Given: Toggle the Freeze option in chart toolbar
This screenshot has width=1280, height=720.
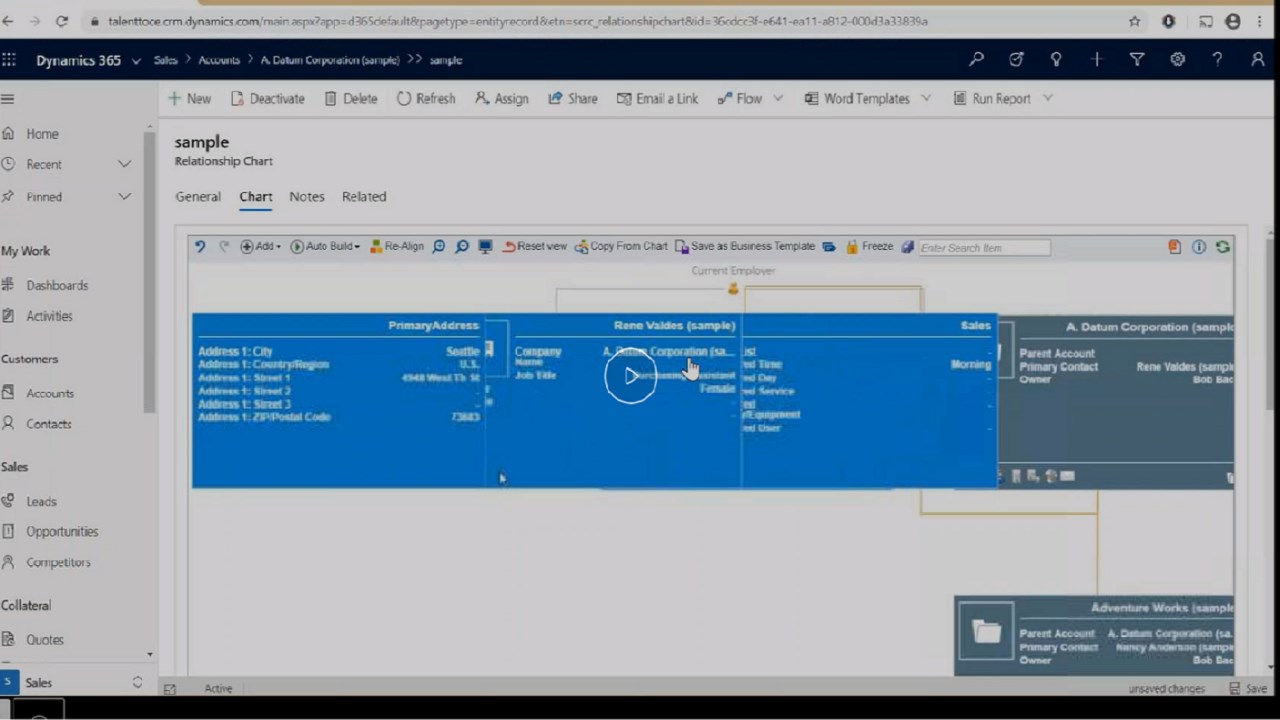Looking at the screenshot, I should [x=869, y=246].
